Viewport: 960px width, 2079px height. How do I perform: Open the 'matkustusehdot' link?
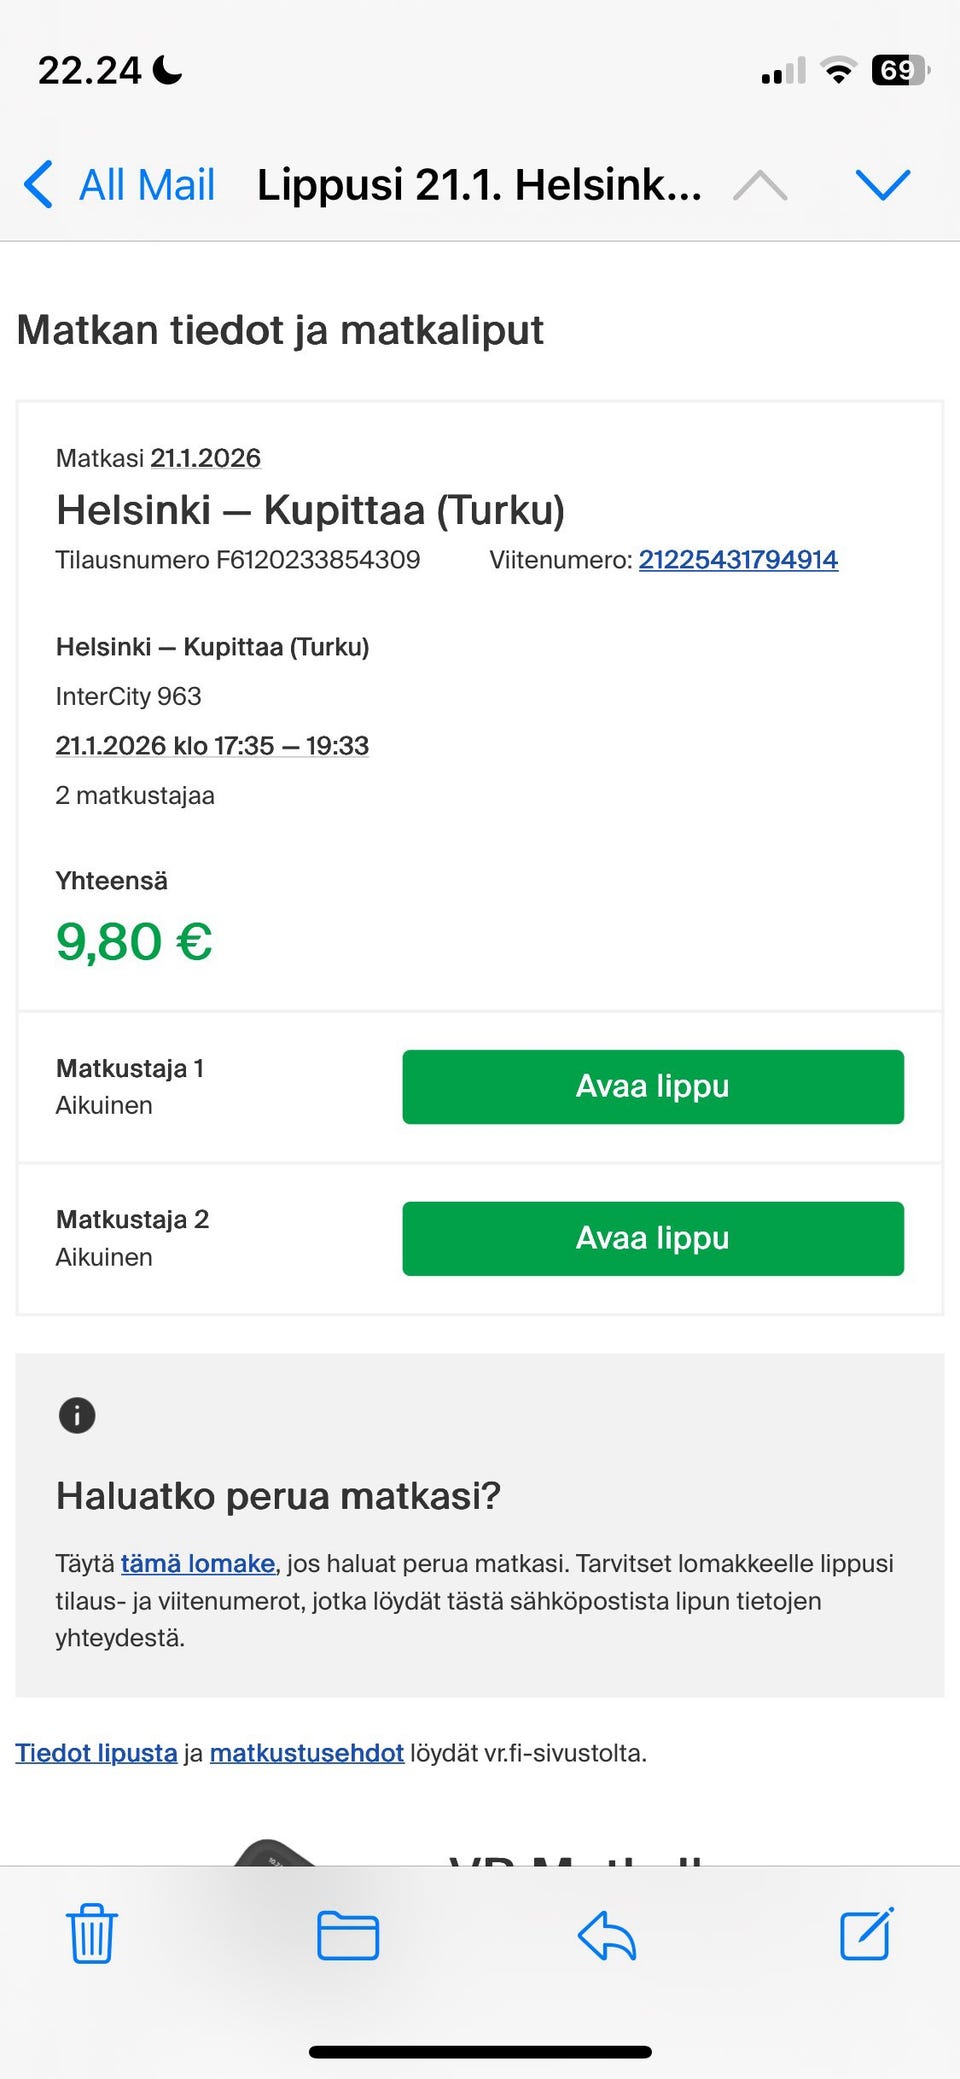[x=306, y=1753]
